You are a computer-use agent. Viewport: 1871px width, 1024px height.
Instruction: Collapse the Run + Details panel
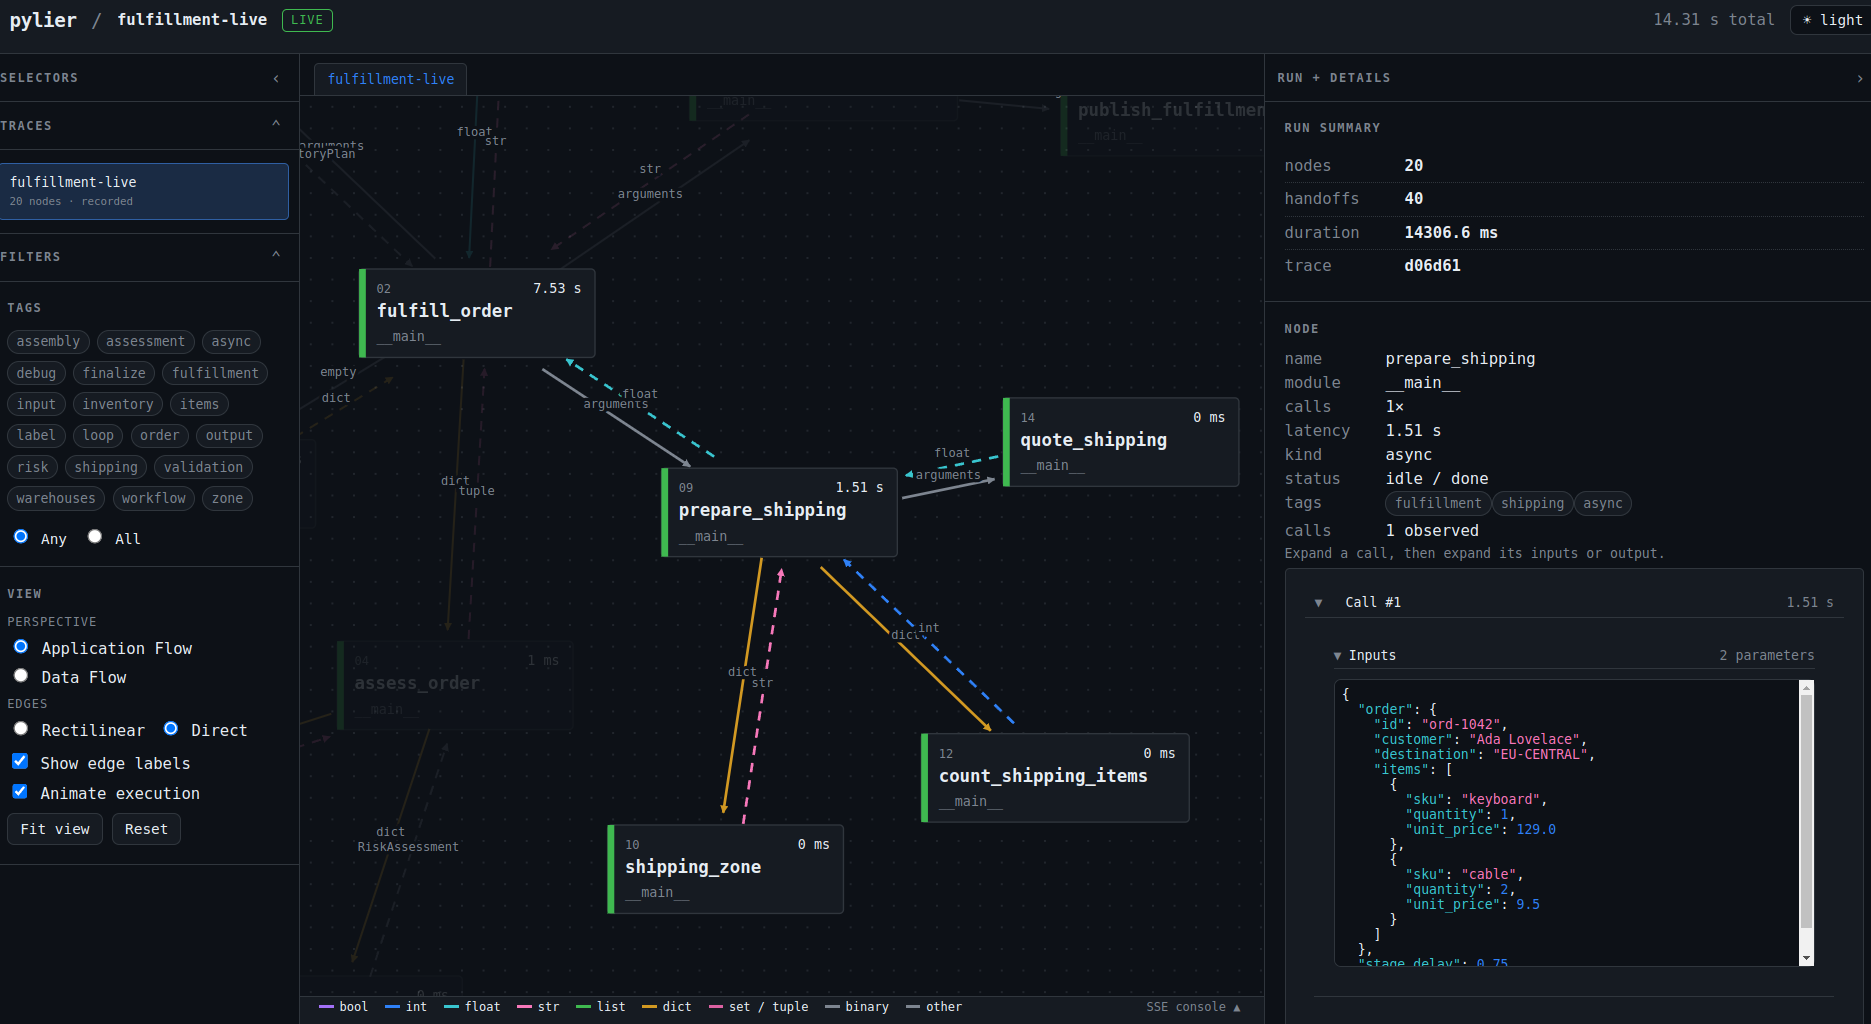click(x=1860, y=78)
